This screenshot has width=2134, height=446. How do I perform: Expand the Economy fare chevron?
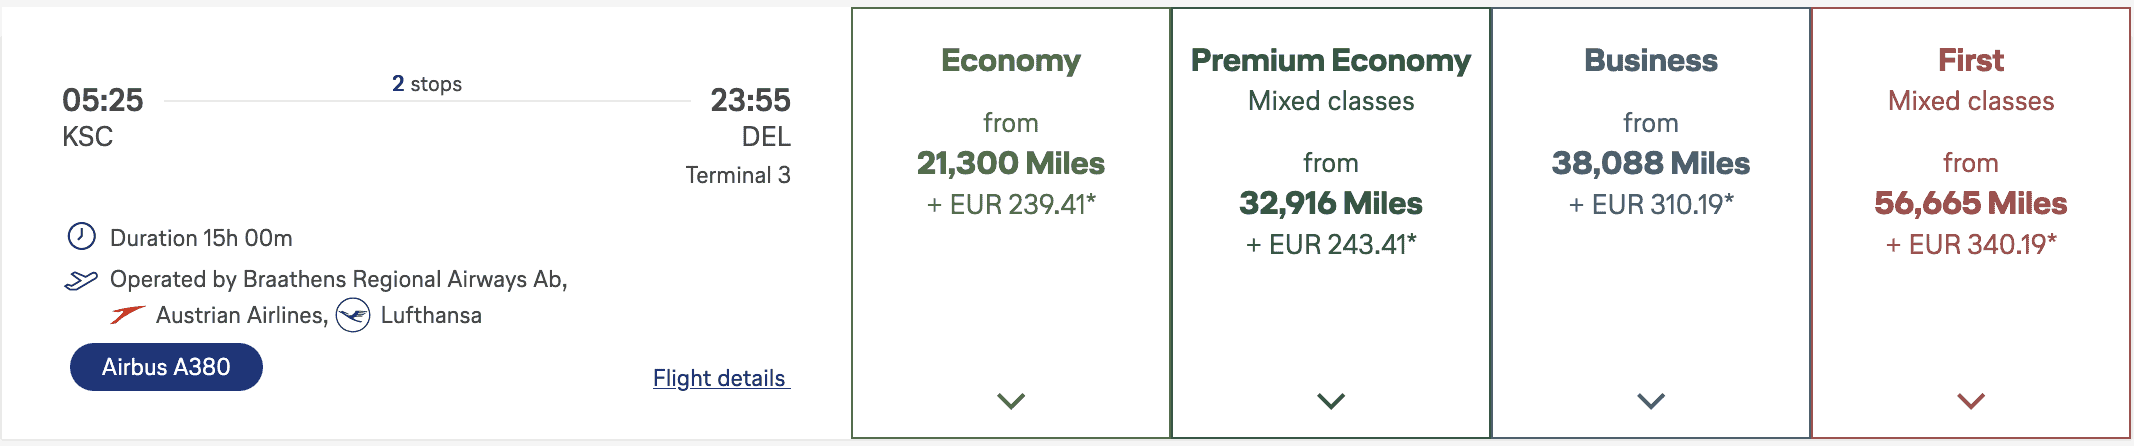[x=1011, y=401]
